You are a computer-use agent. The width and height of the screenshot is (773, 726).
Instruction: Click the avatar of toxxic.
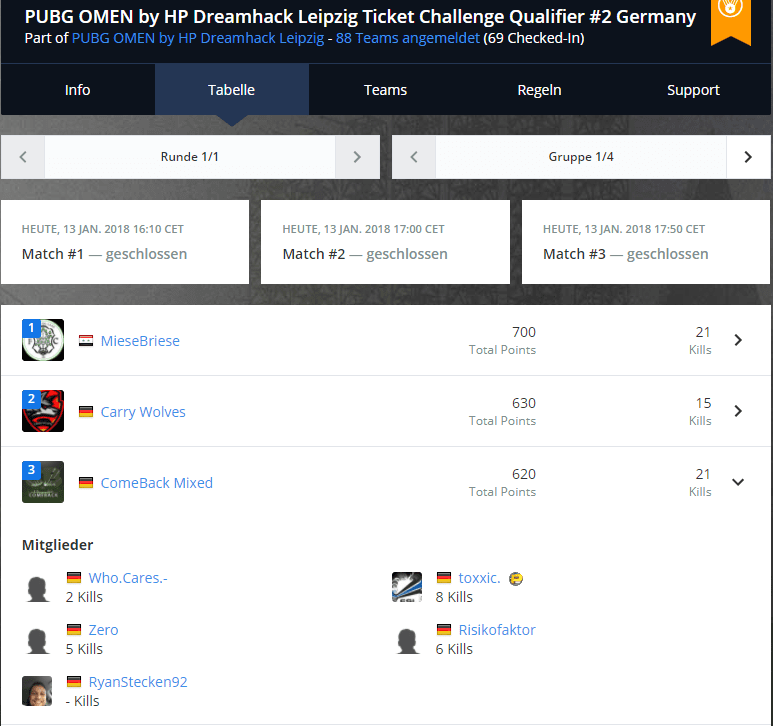pos(407,588)
